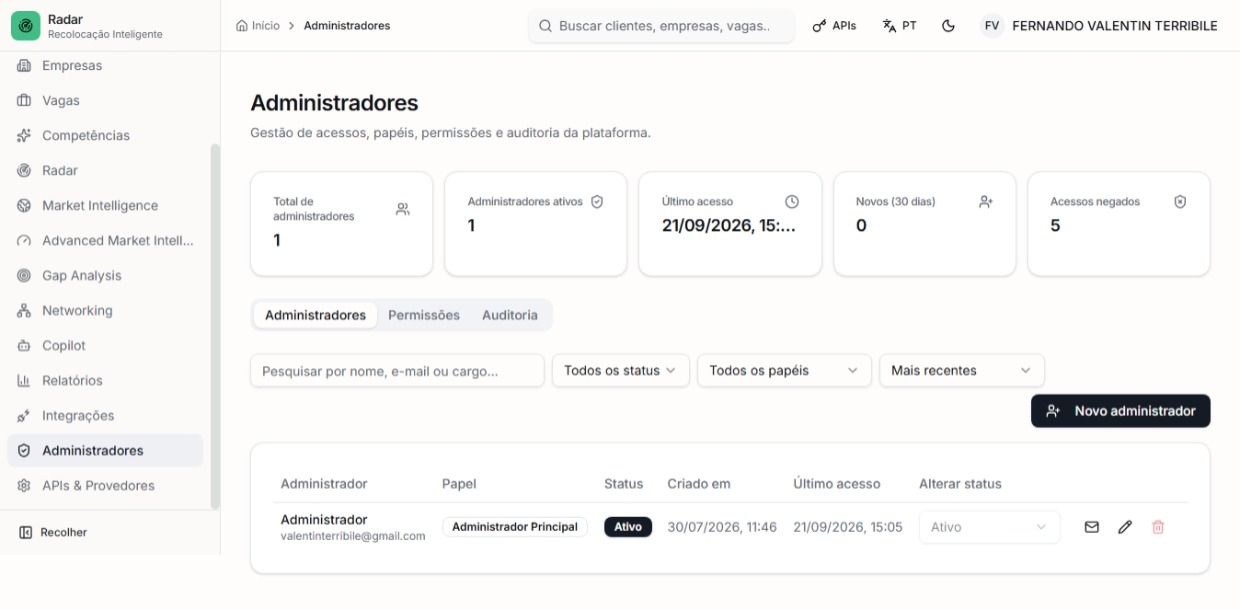
Task: Click the FV user avatar
Action: (992, 26)
